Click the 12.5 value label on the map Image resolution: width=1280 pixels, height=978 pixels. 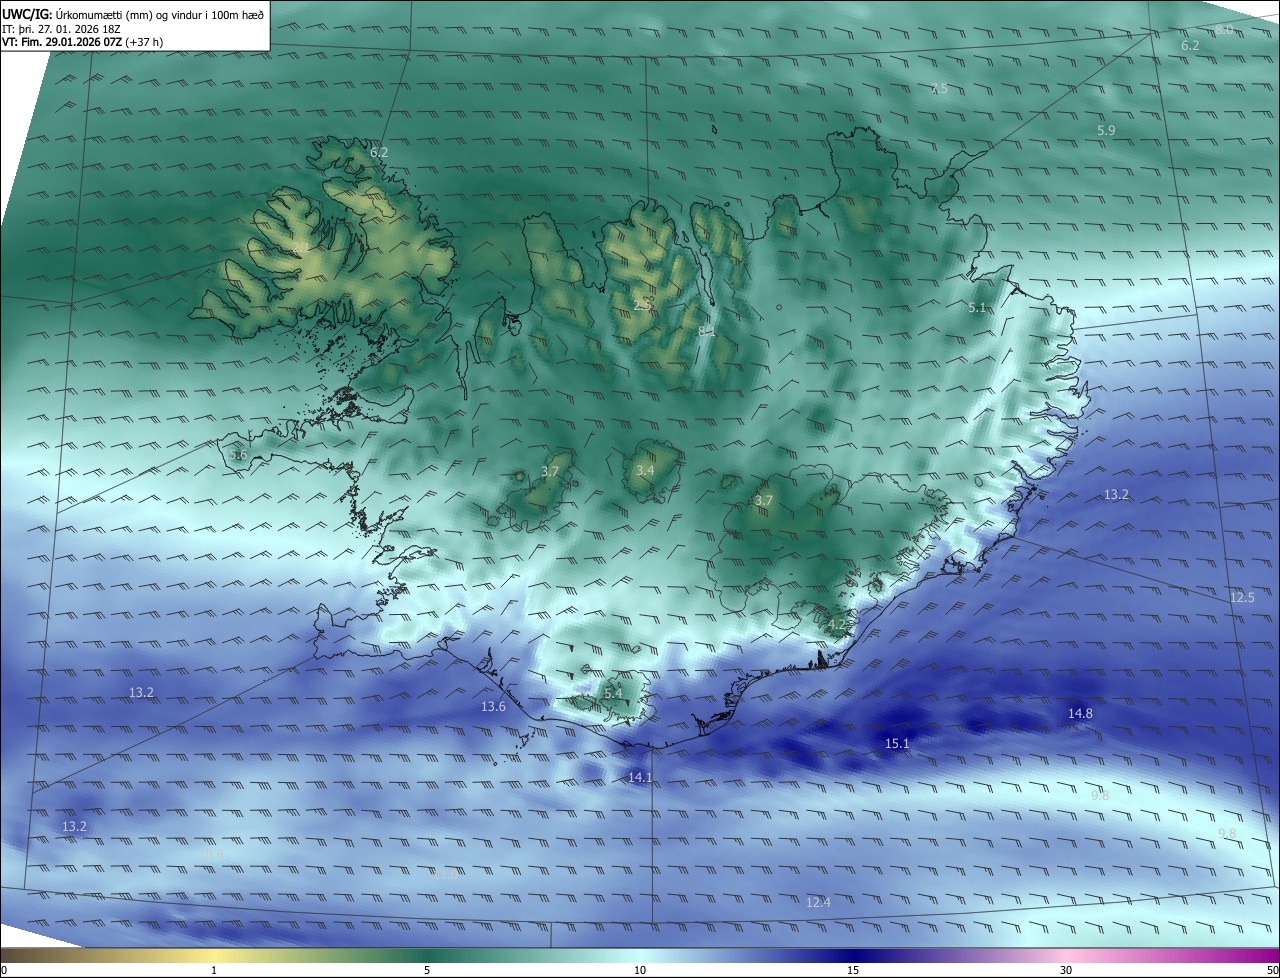[x=1242, y=597]
